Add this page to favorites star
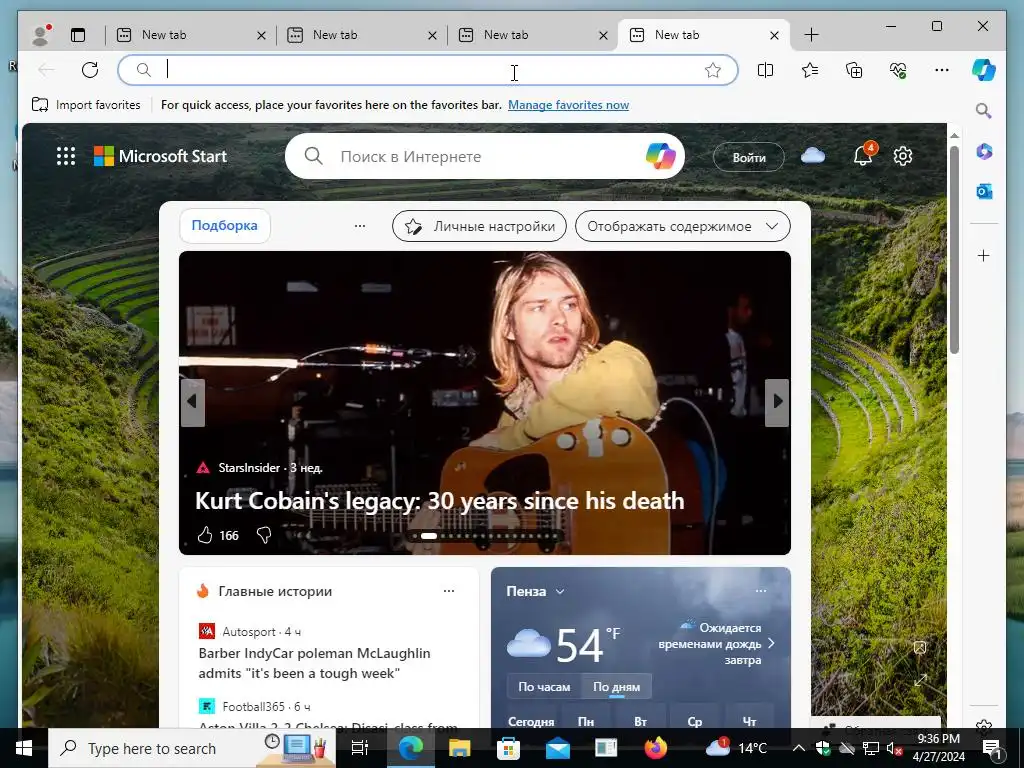Image resolution: width=1024 pixels, height=768 pixels. (x=712, y=70)
